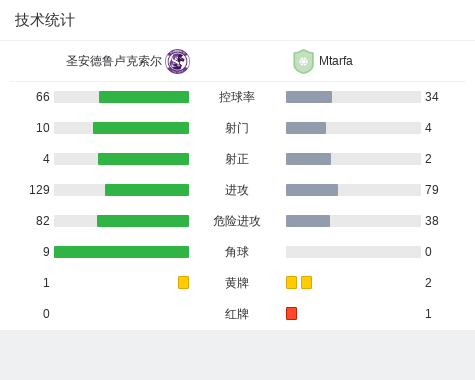Click the green 控球率 bar for home team
This screenshot has width=475, height=380.
144,97
